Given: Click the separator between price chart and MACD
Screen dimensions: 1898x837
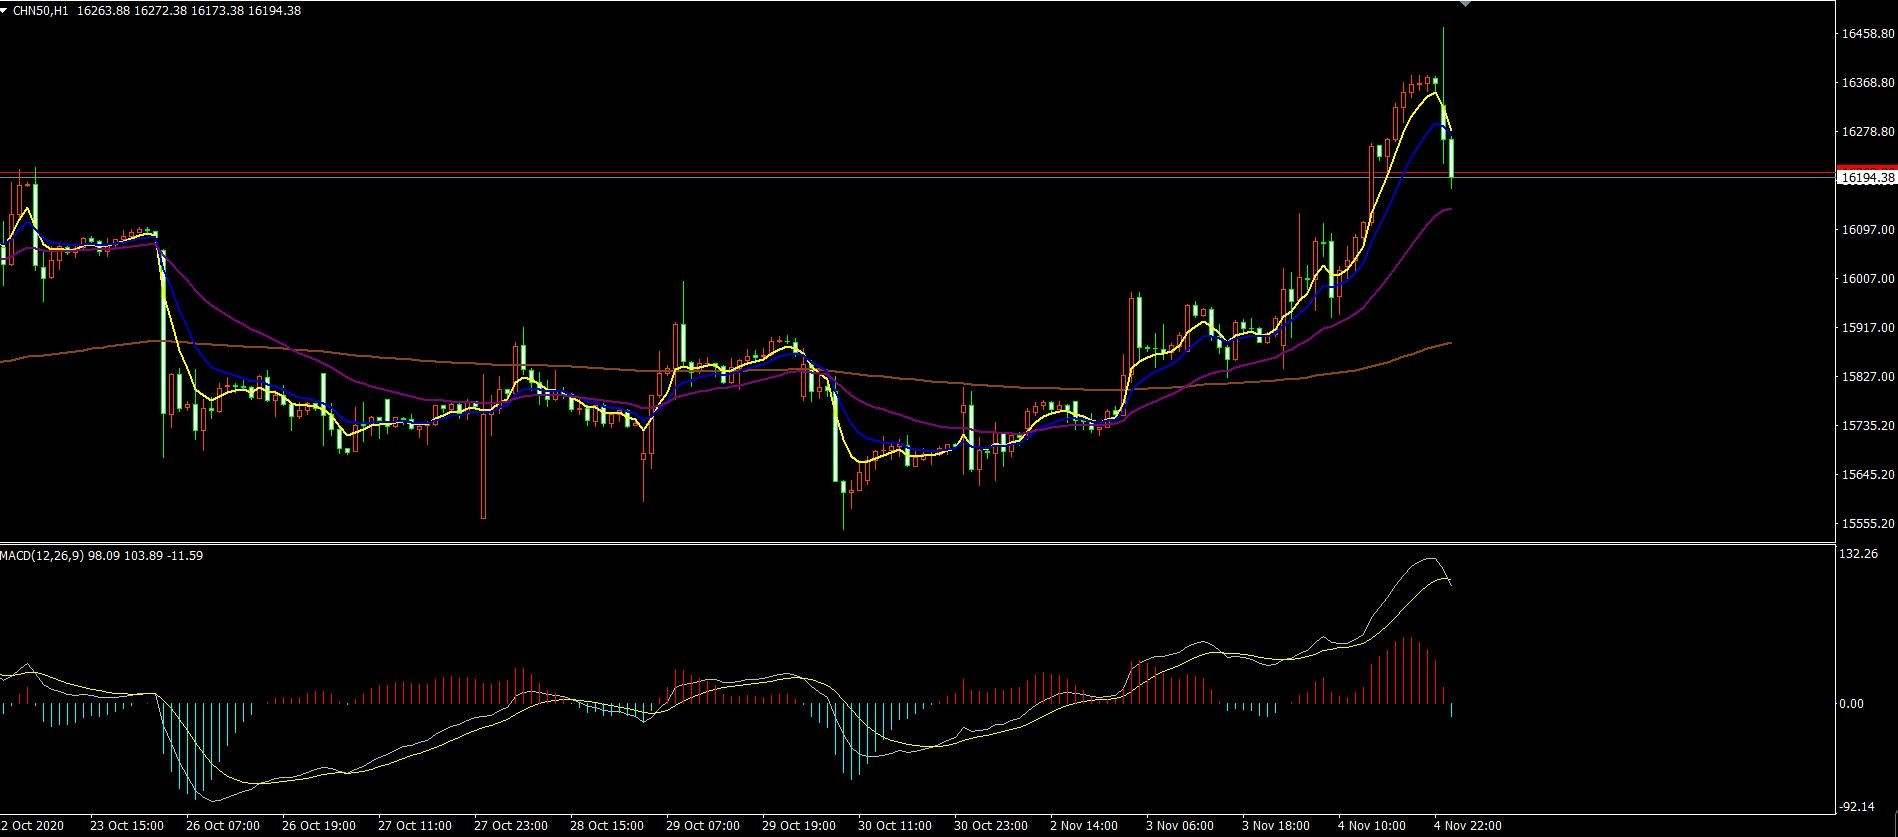Looking at the screenshot, I should point(918,543).
